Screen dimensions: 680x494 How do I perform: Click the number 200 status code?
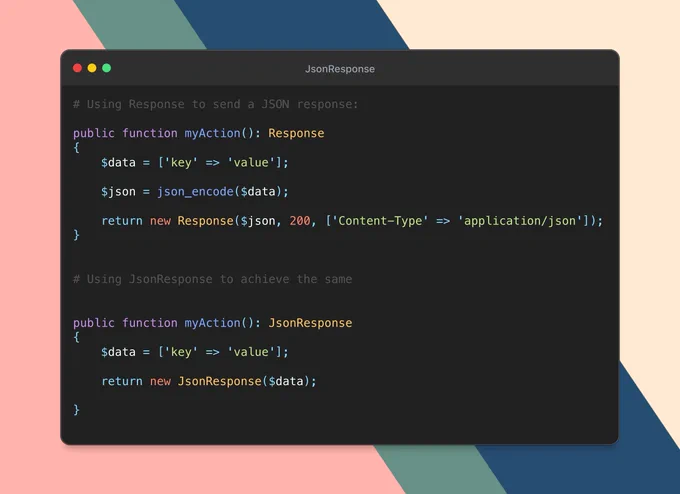coord(300,221)
